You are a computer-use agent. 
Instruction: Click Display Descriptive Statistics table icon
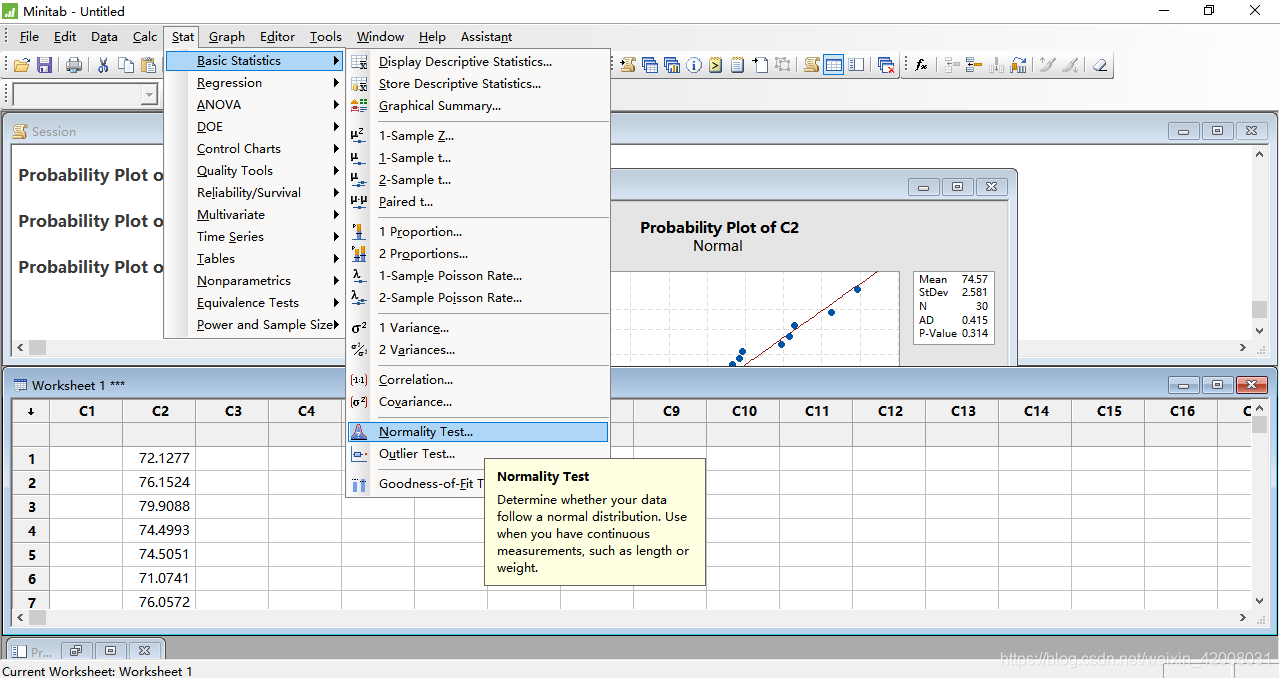tap(359, 62)
